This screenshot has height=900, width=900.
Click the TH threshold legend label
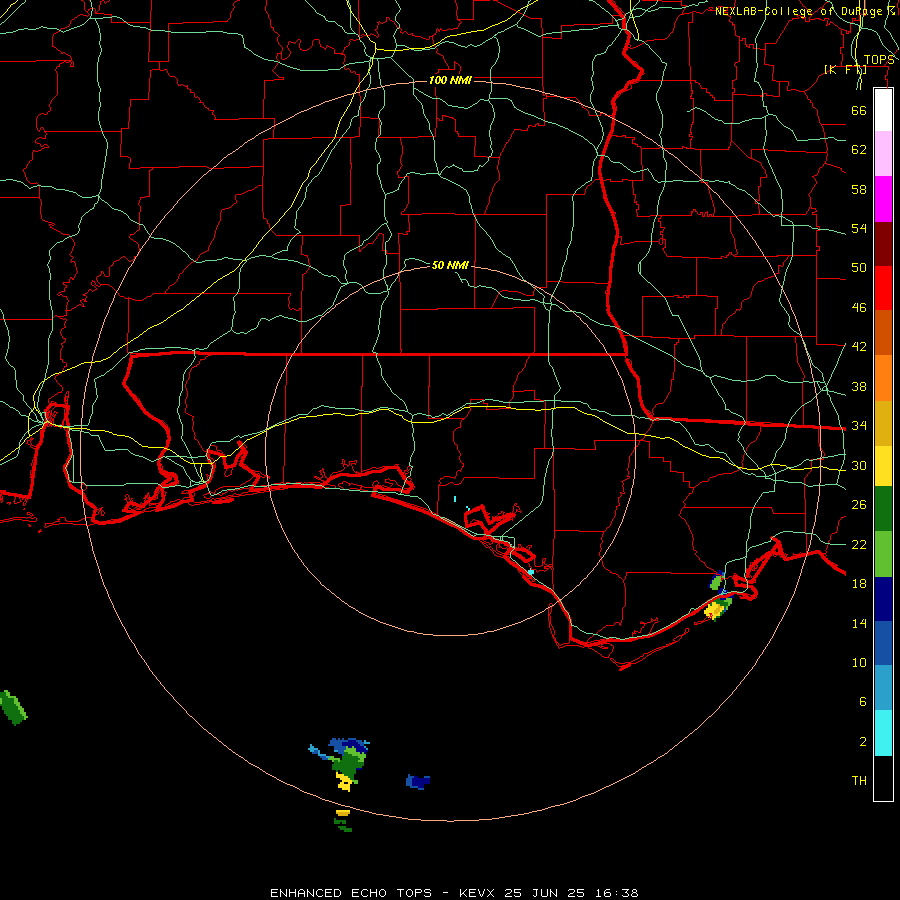pyautogui.click(x=859, y=781)
